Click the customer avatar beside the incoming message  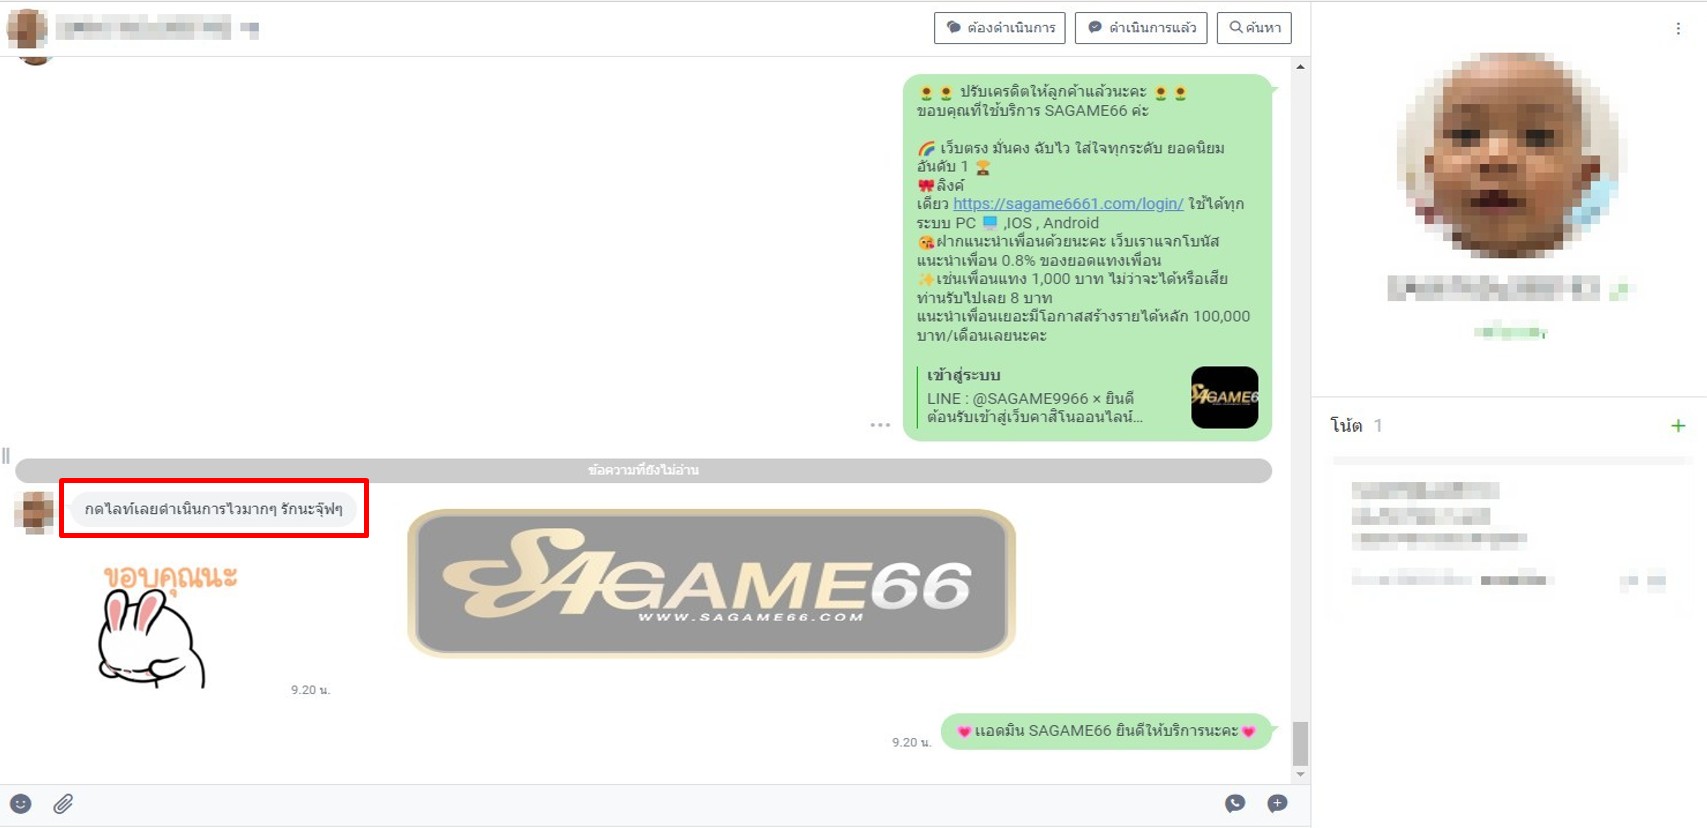coord(34,511)
